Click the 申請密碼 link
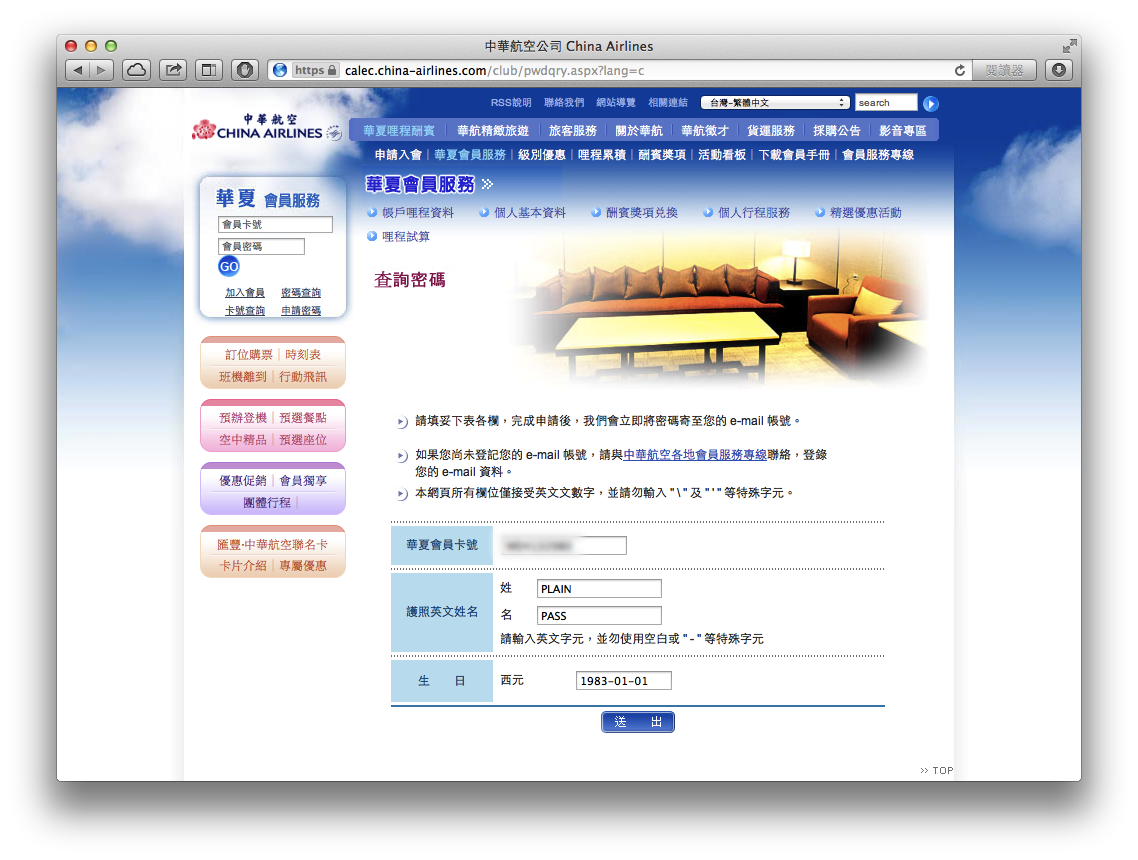Viewport: 1138px width, 860px height. (300, 311)
